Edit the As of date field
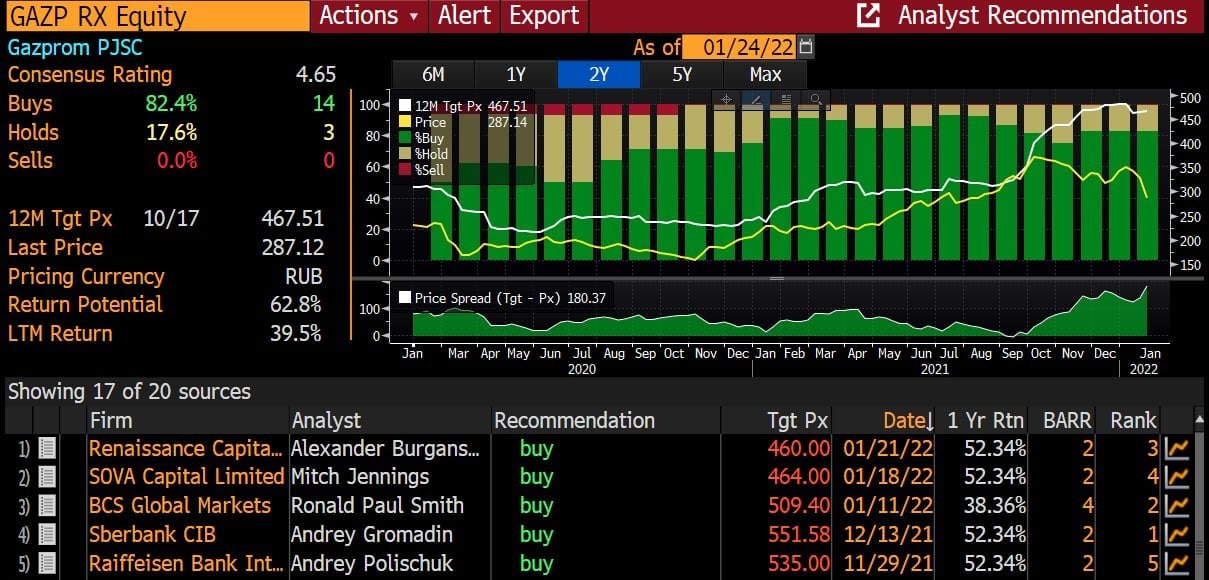The image size is (1209, 580). (x=741, y=46)
